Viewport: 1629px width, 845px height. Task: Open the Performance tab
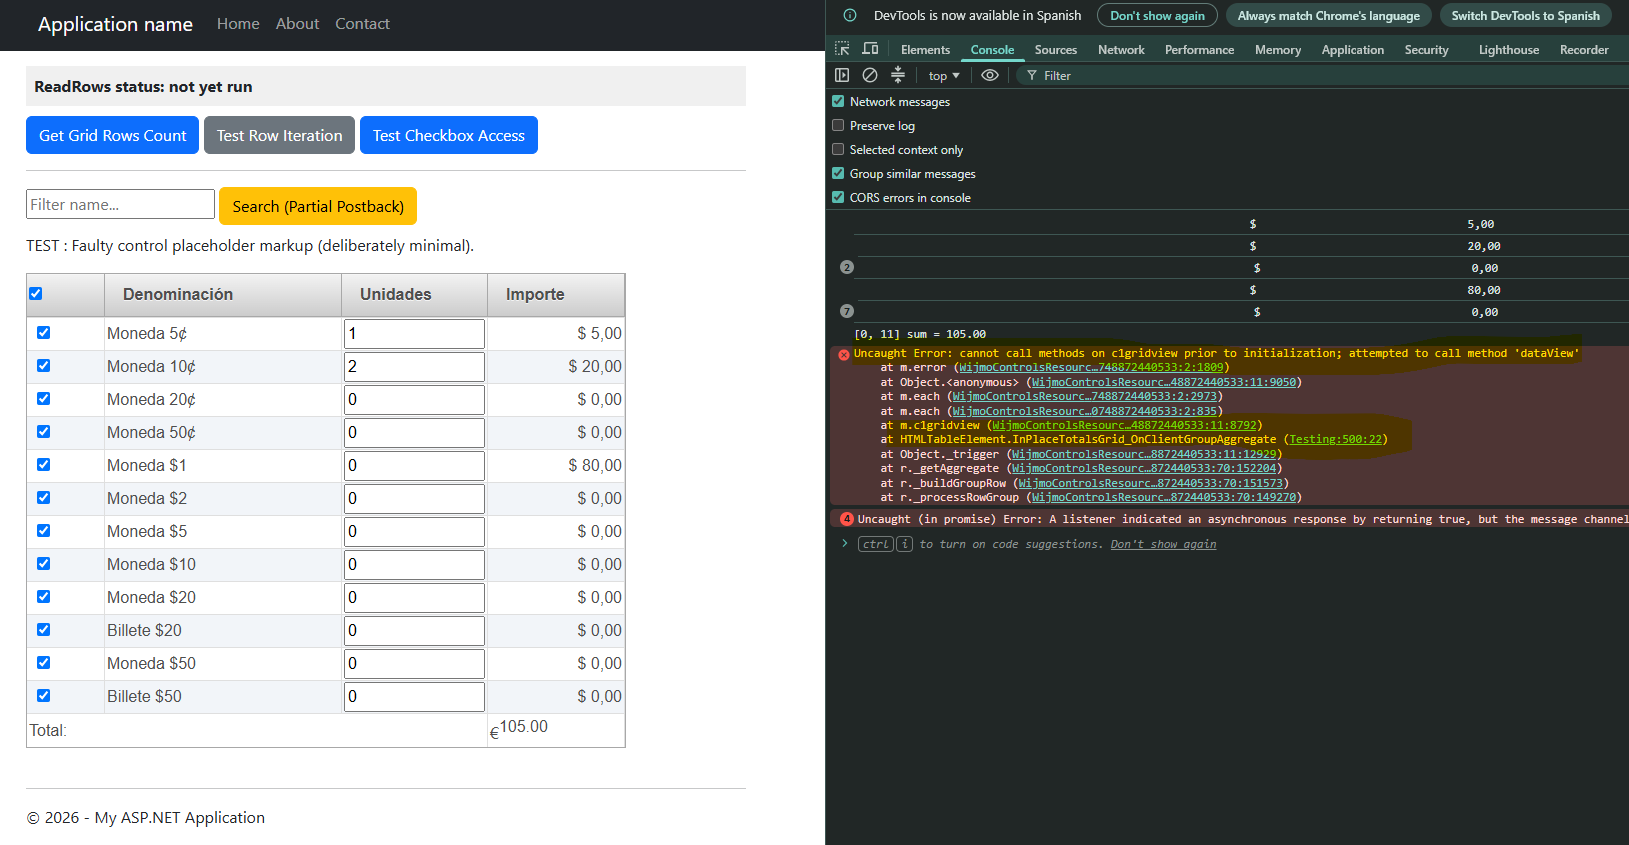tap(1199, 49)
